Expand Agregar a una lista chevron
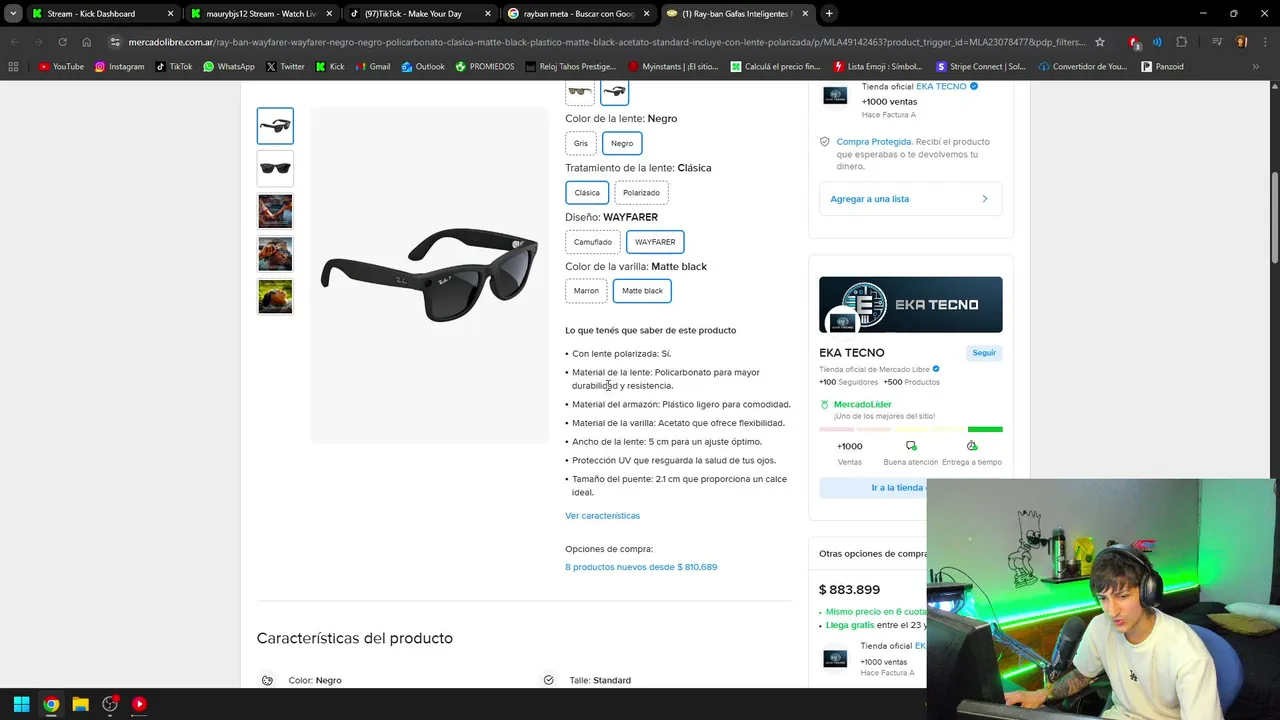1280x720 pixels. [984, 199]
